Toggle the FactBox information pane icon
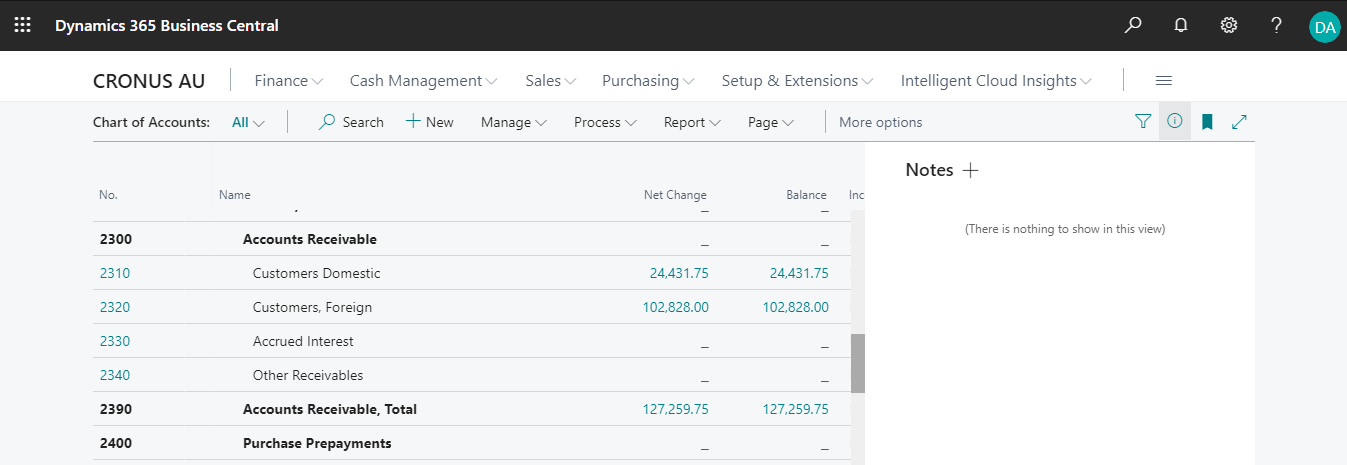This screenshot has width=1347, height=465. pos(1175,122)
